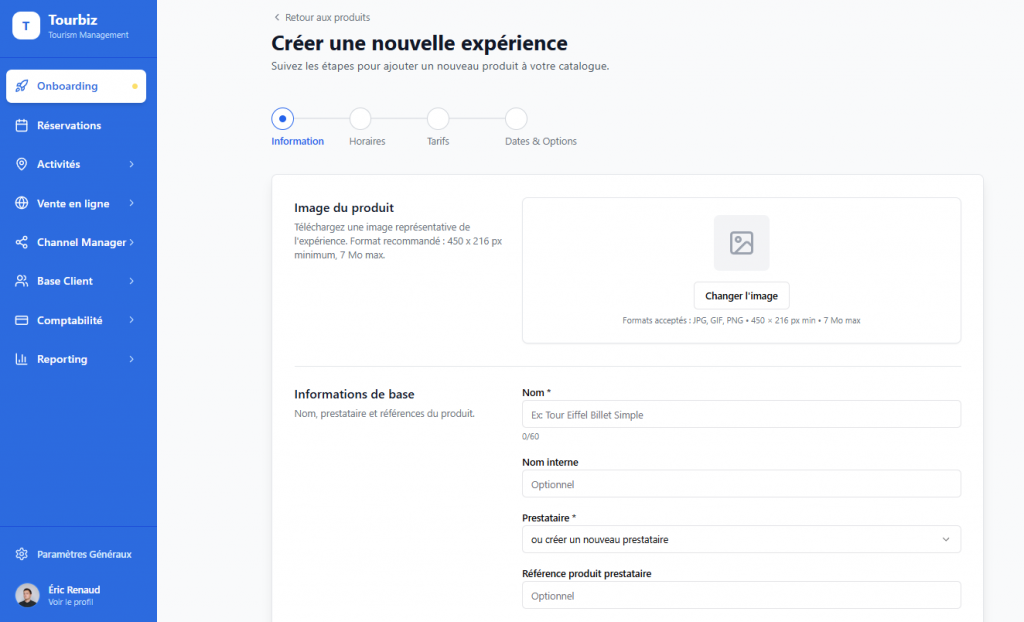The width and height of the screenshot is (1024, 622).
Task: Click the Nom input field
Action: pos(741,414)
